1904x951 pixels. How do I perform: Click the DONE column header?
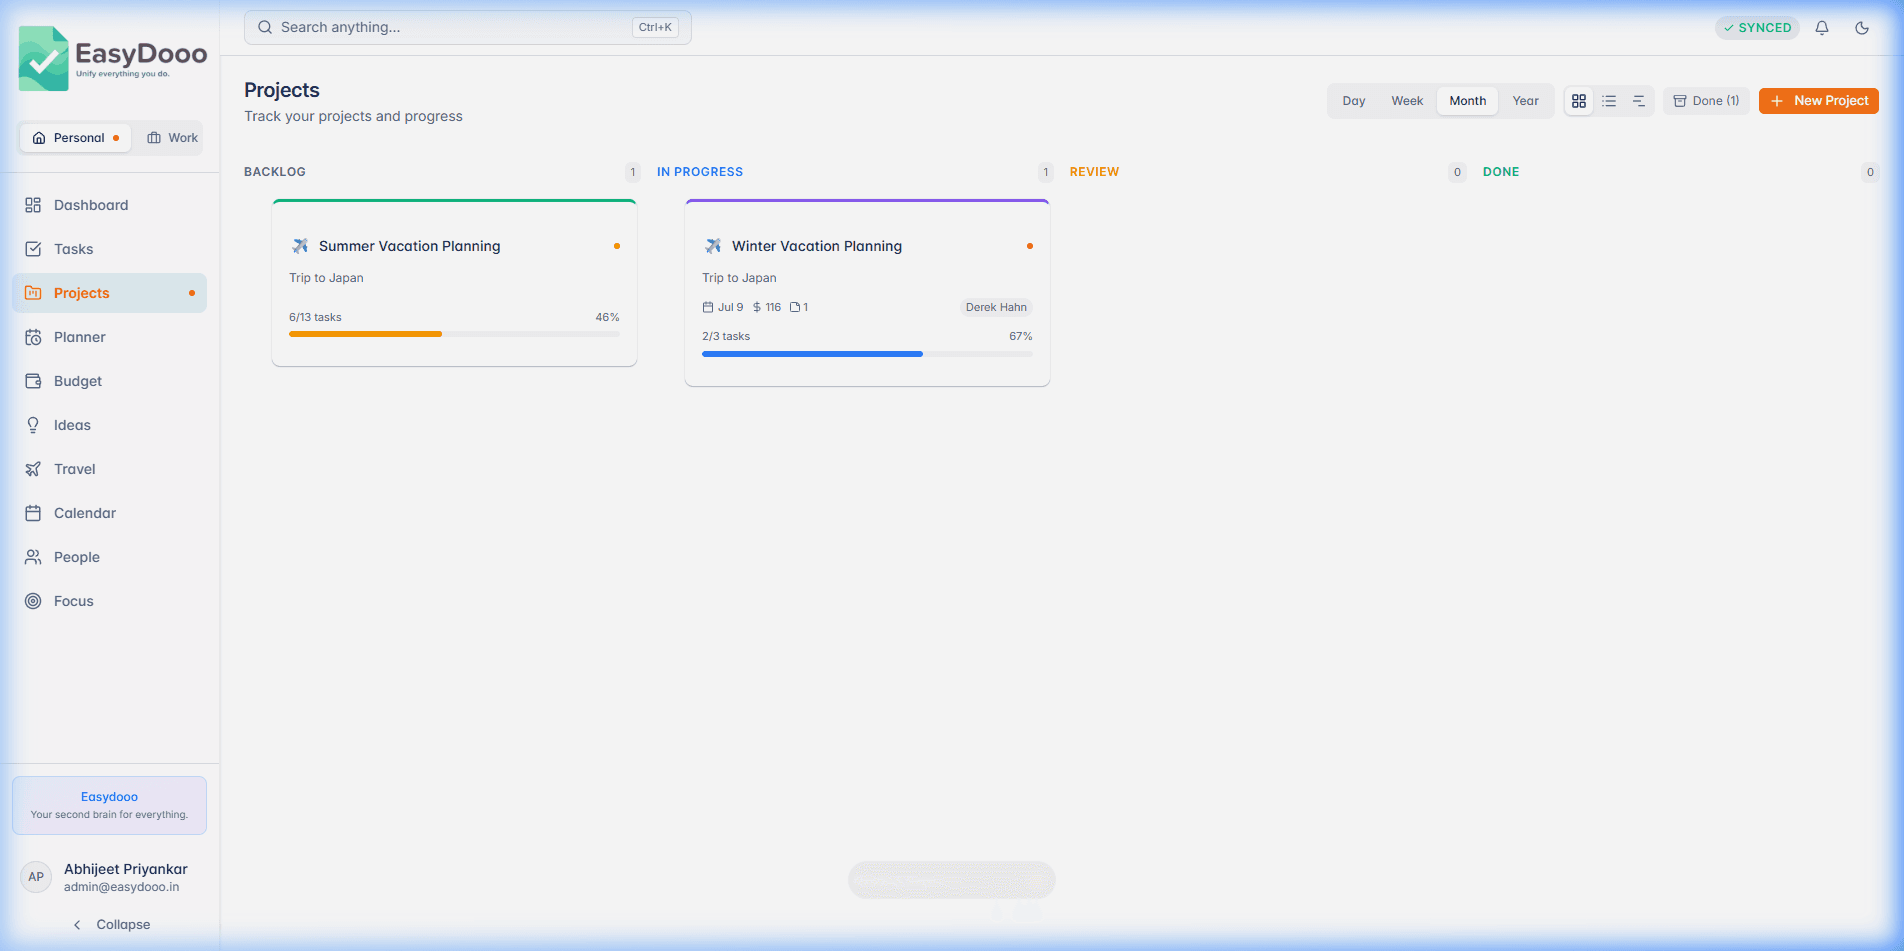pyautogui.click(x=1501, y=172)
